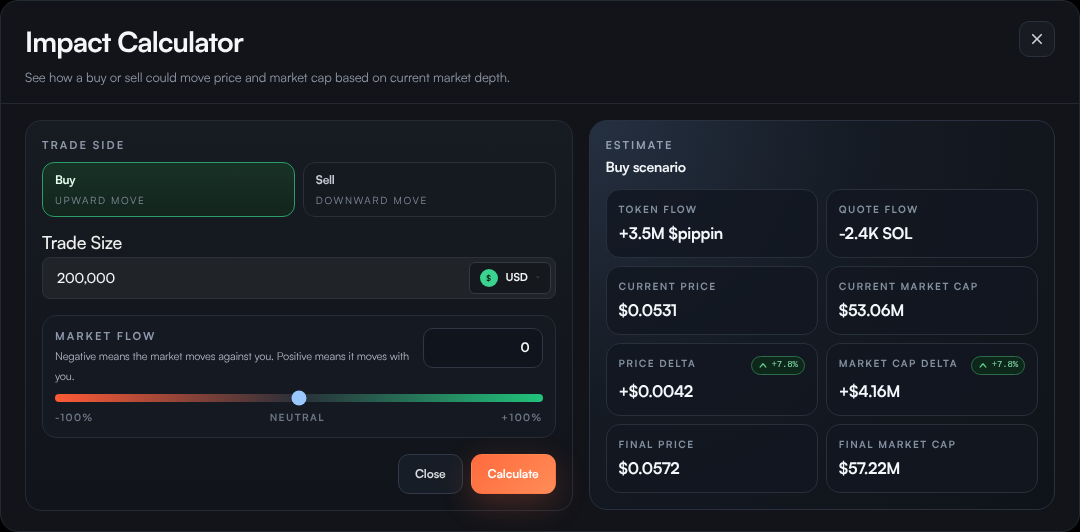Click the Current Price card
This screenshot has width=1080, height=532.
pos(711,300)
